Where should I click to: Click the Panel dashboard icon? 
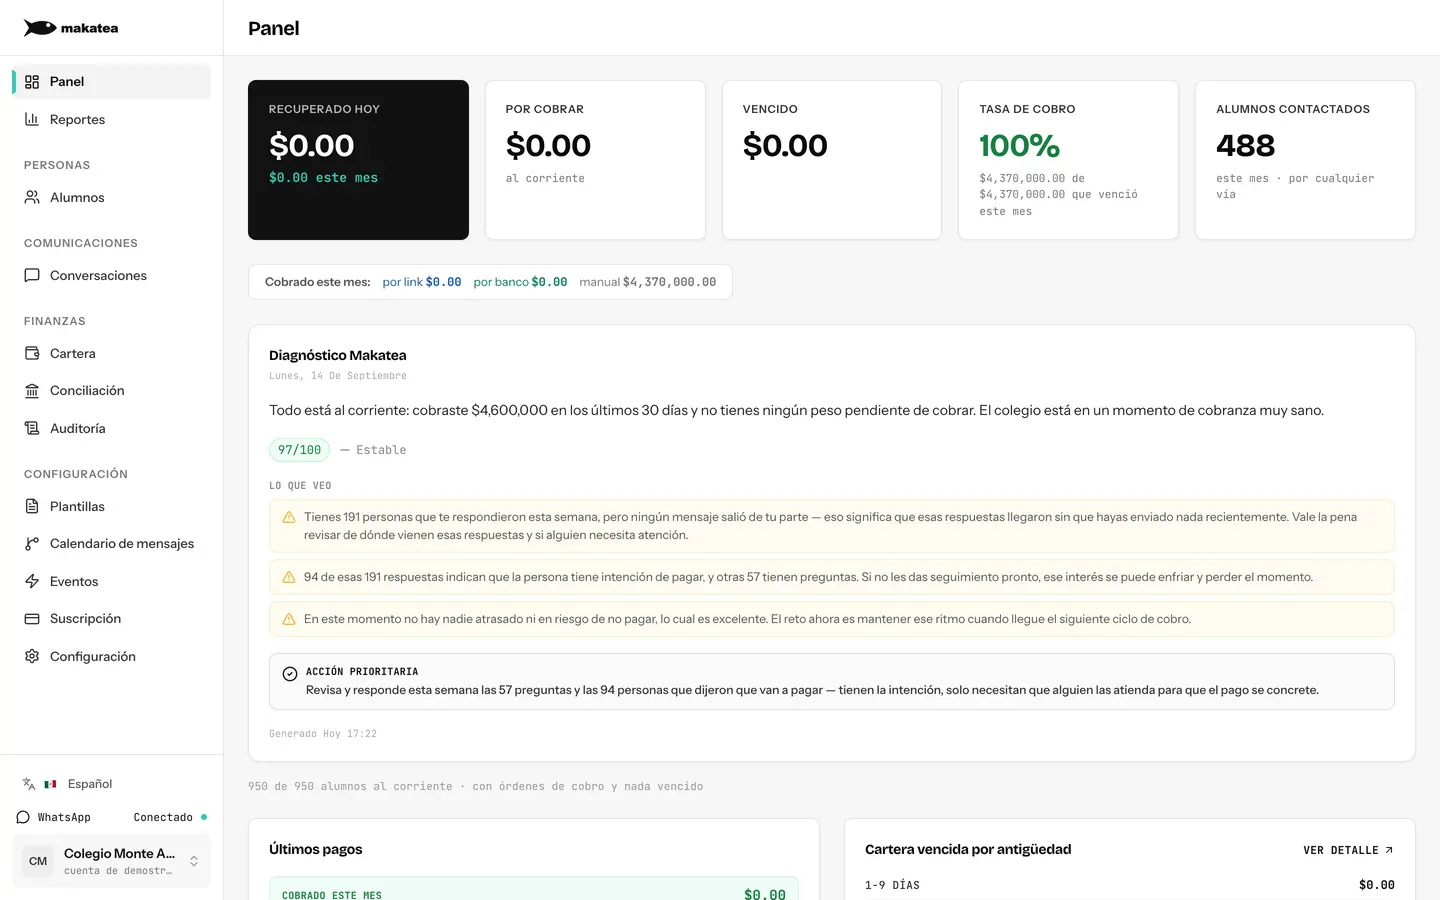click(32, 82)
